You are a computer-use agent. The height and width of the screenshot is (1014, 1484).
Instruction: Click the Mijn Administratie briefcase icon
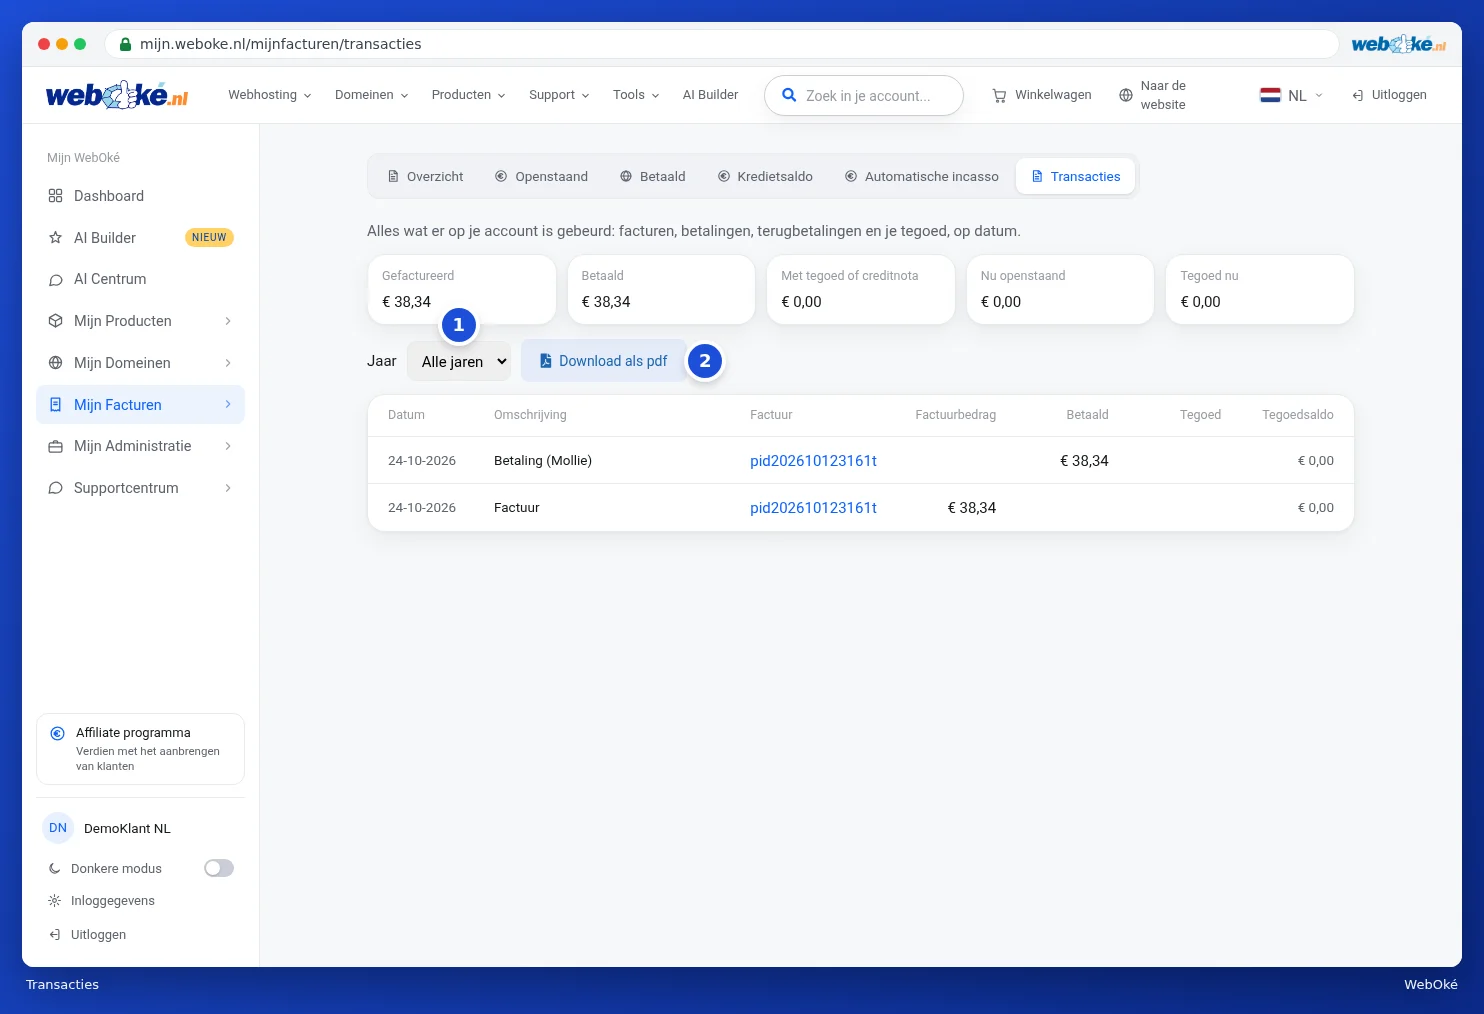tap(56, 446)
